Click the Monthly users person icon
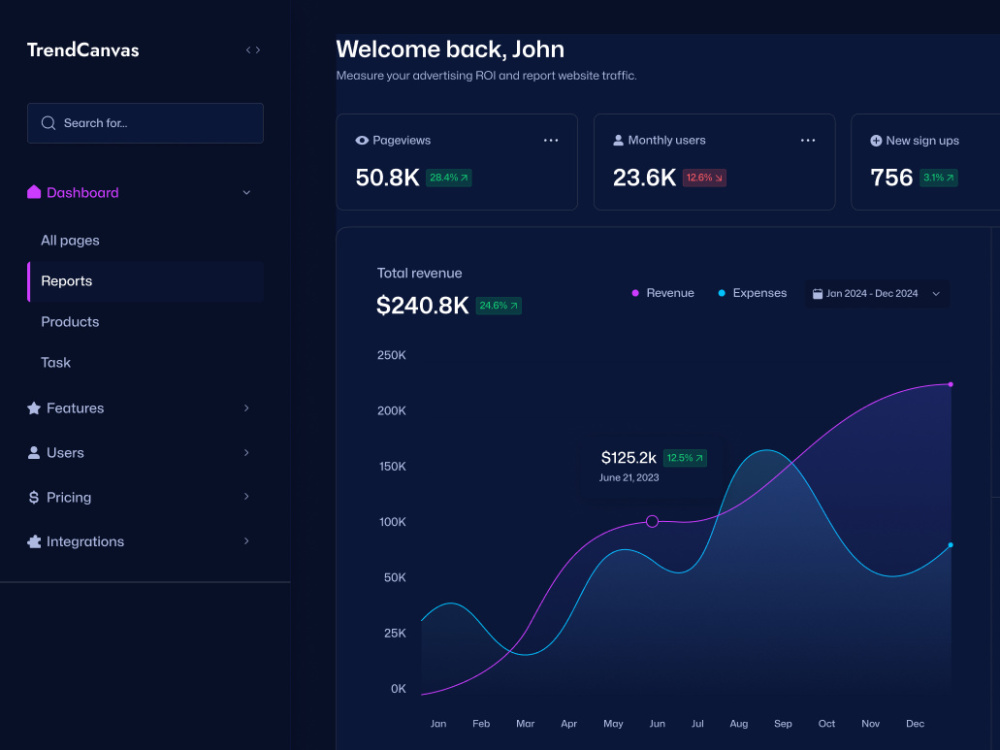Viewport: 1000px width, 750px height. click(618, 140)
